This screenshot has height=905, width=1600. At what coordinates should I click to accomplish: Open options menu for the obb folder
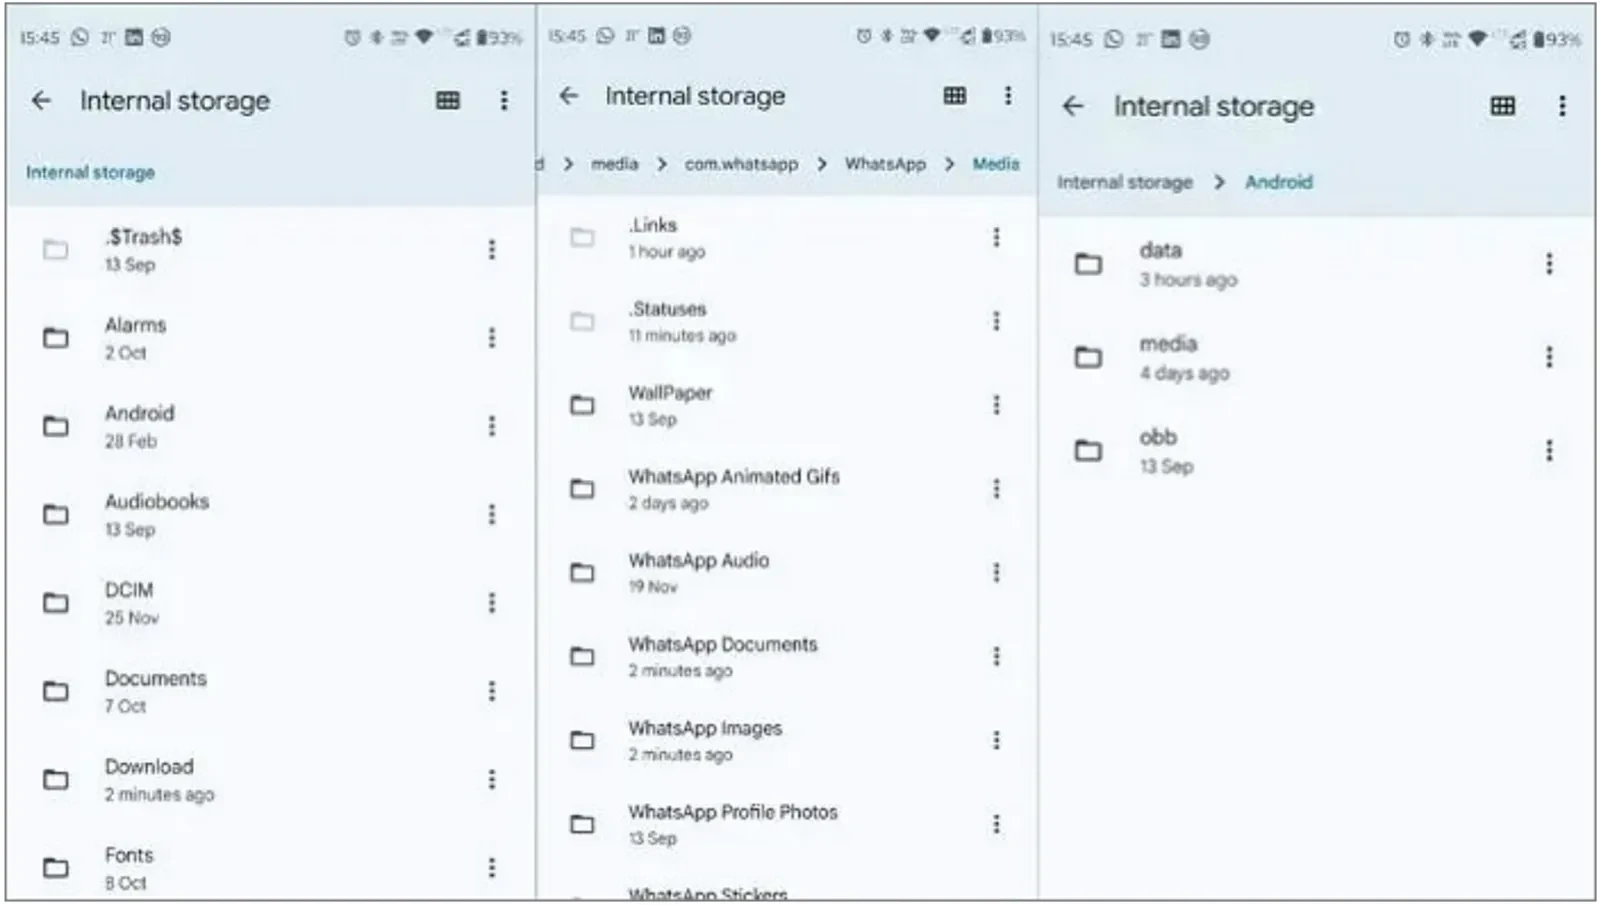pos(1549,450)
